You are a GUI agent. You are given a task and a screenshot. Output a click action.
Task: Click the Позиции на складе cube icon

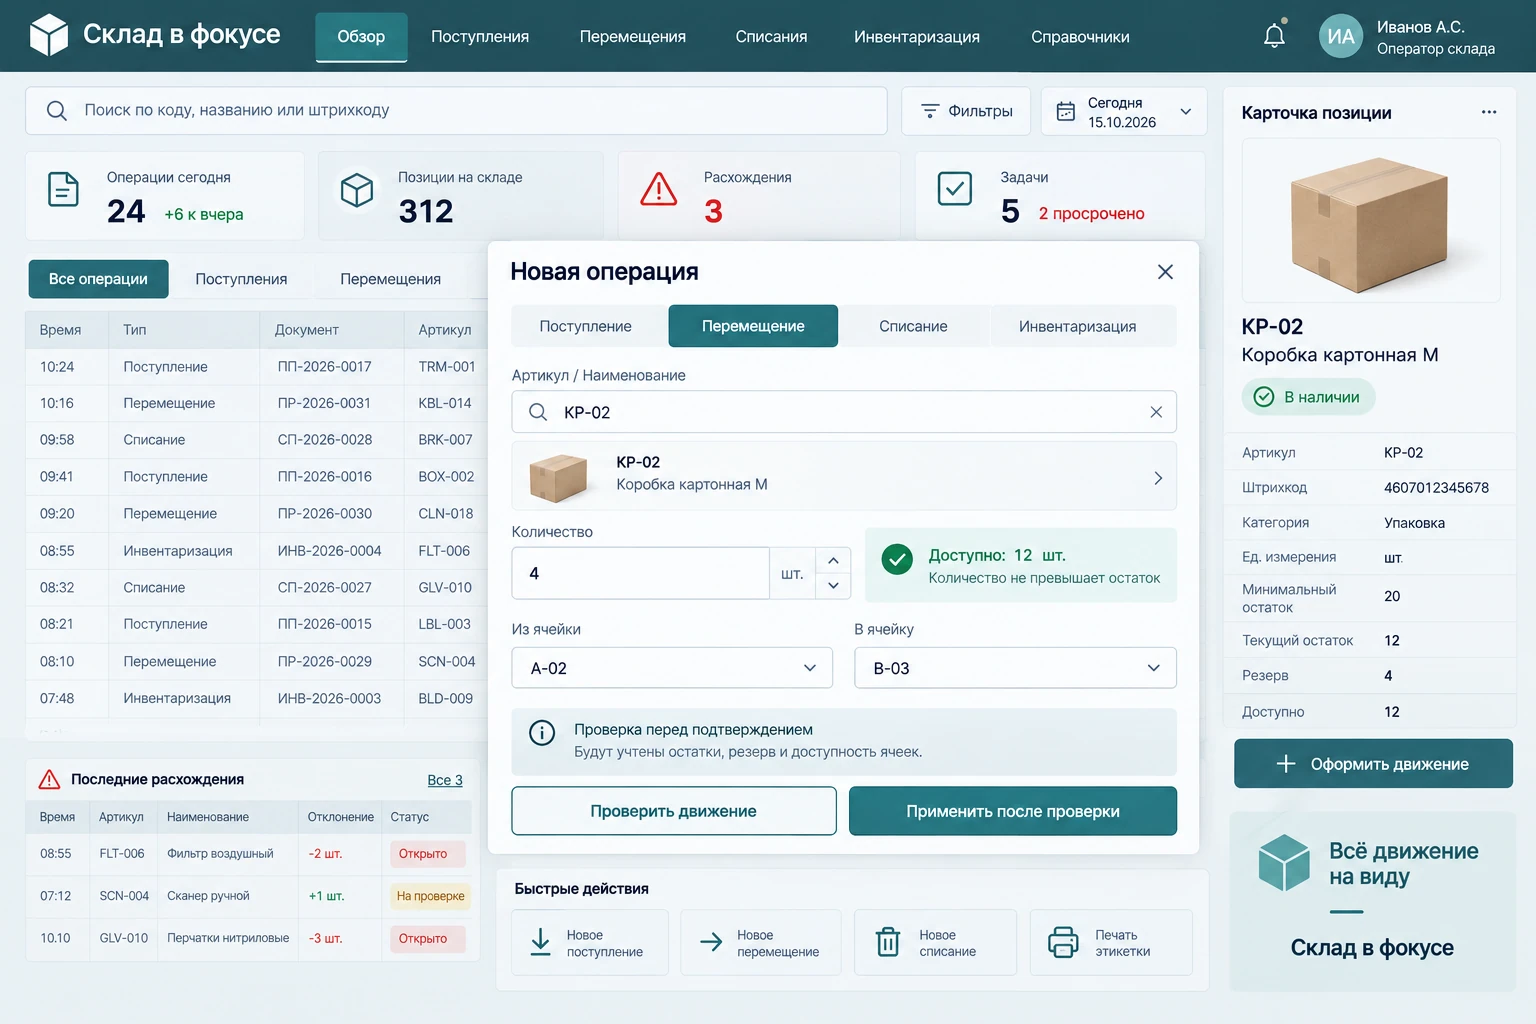357,190
